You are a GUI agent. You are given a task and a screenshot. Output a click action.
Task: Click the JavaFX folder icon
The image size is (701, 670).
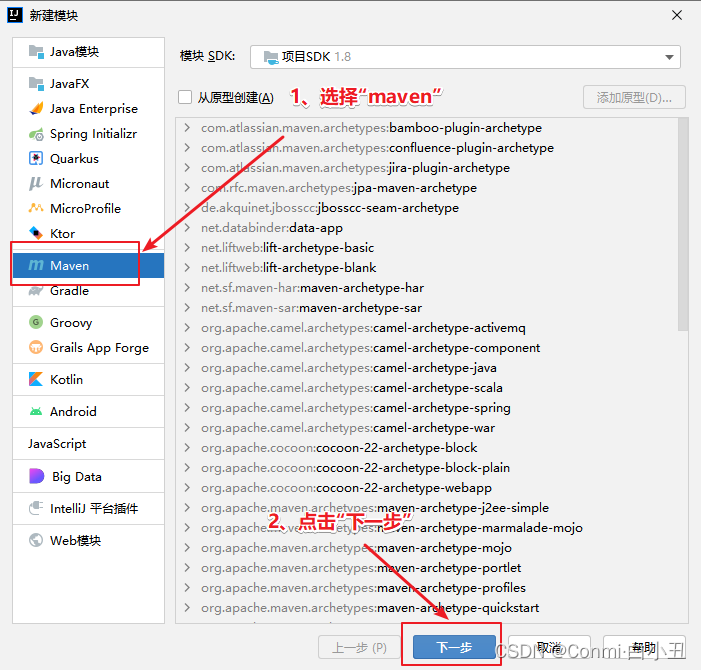pyautogui.click(x=36, y=84)
